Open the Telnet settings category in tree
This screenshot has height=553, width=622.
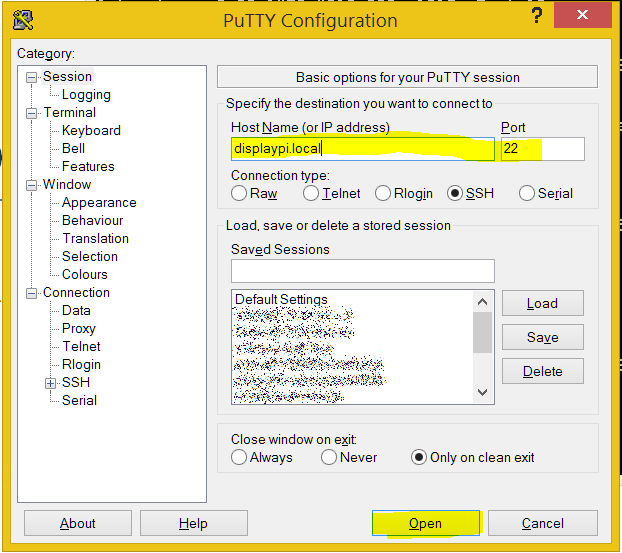pos(81,347)
